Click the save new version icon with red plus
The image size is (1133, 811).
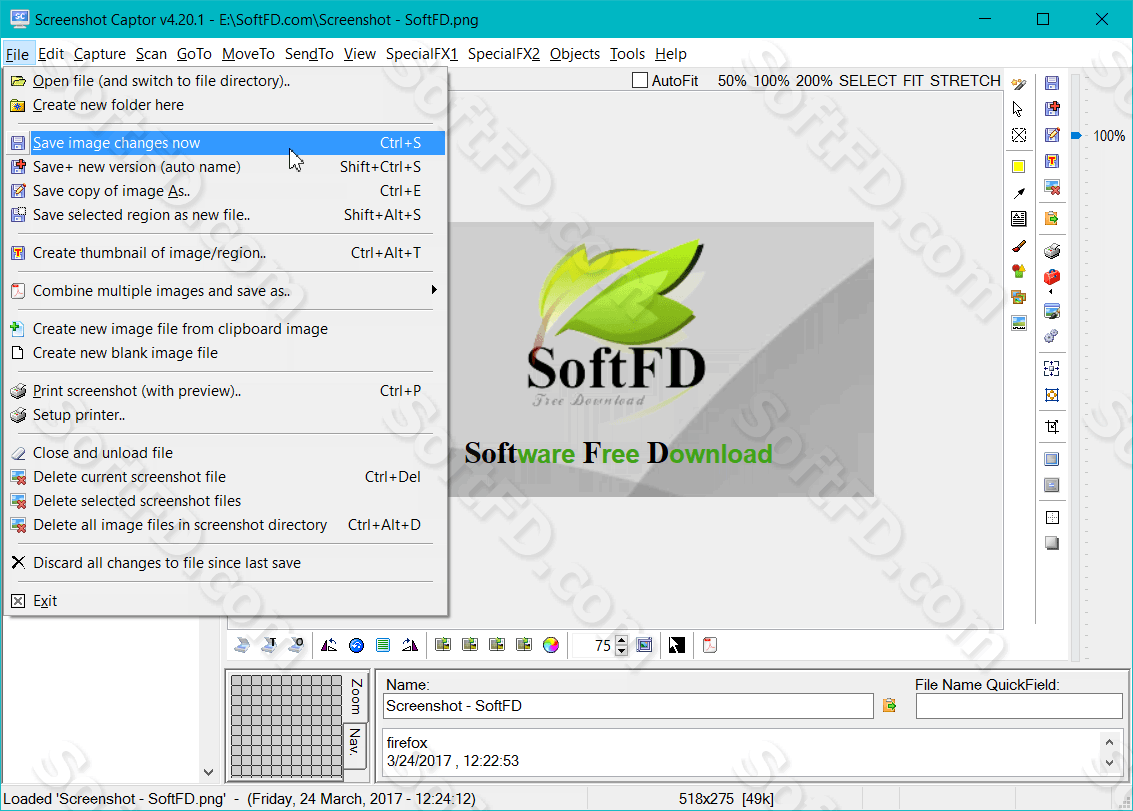tap(1052, 108)
